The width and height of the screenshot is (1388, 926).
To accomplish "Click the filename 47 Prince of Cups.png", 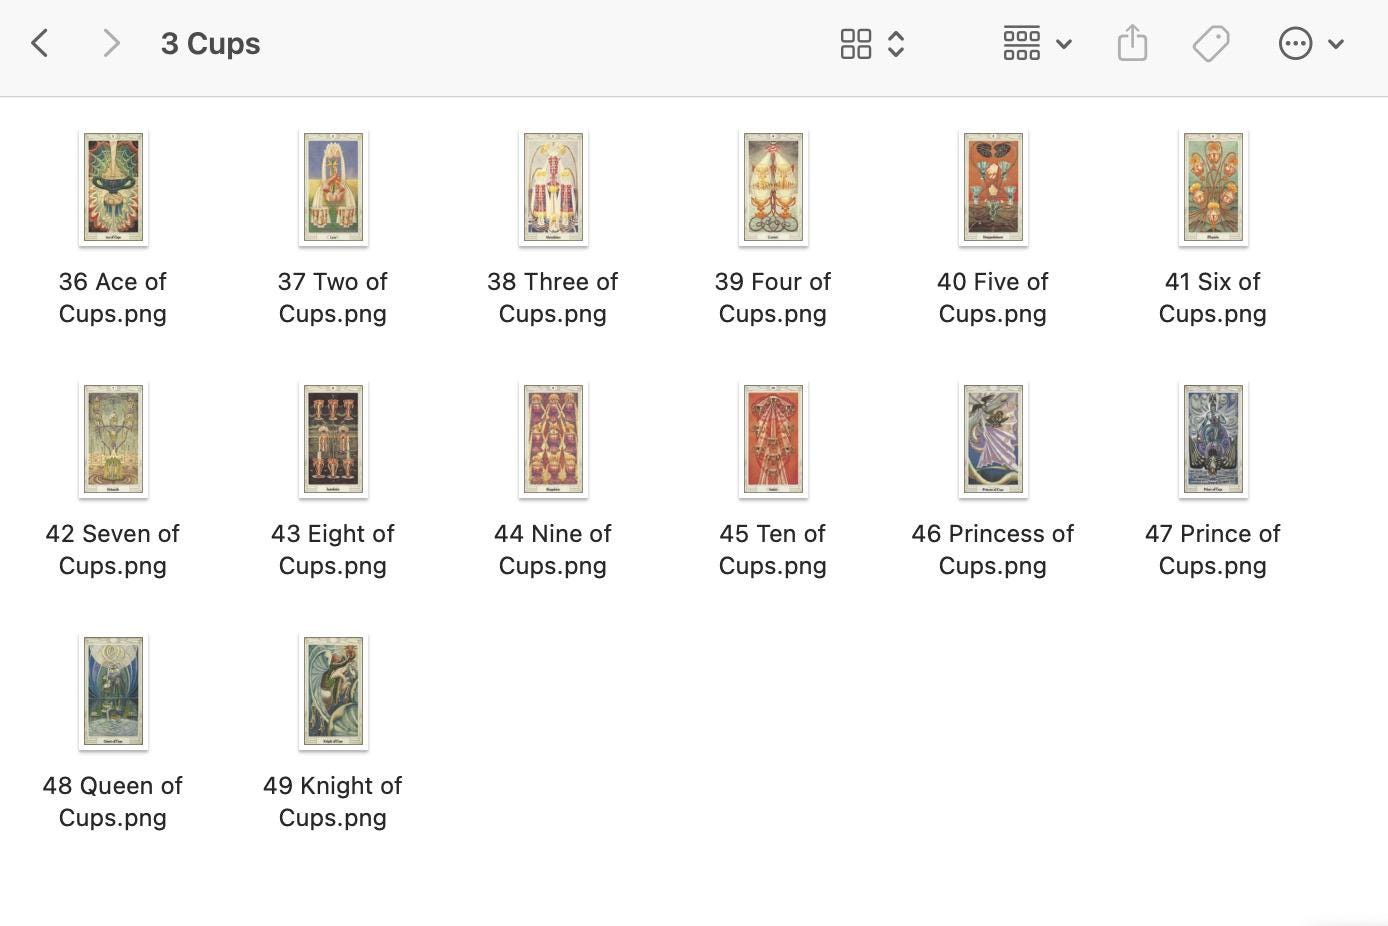I will point(1213,549).
